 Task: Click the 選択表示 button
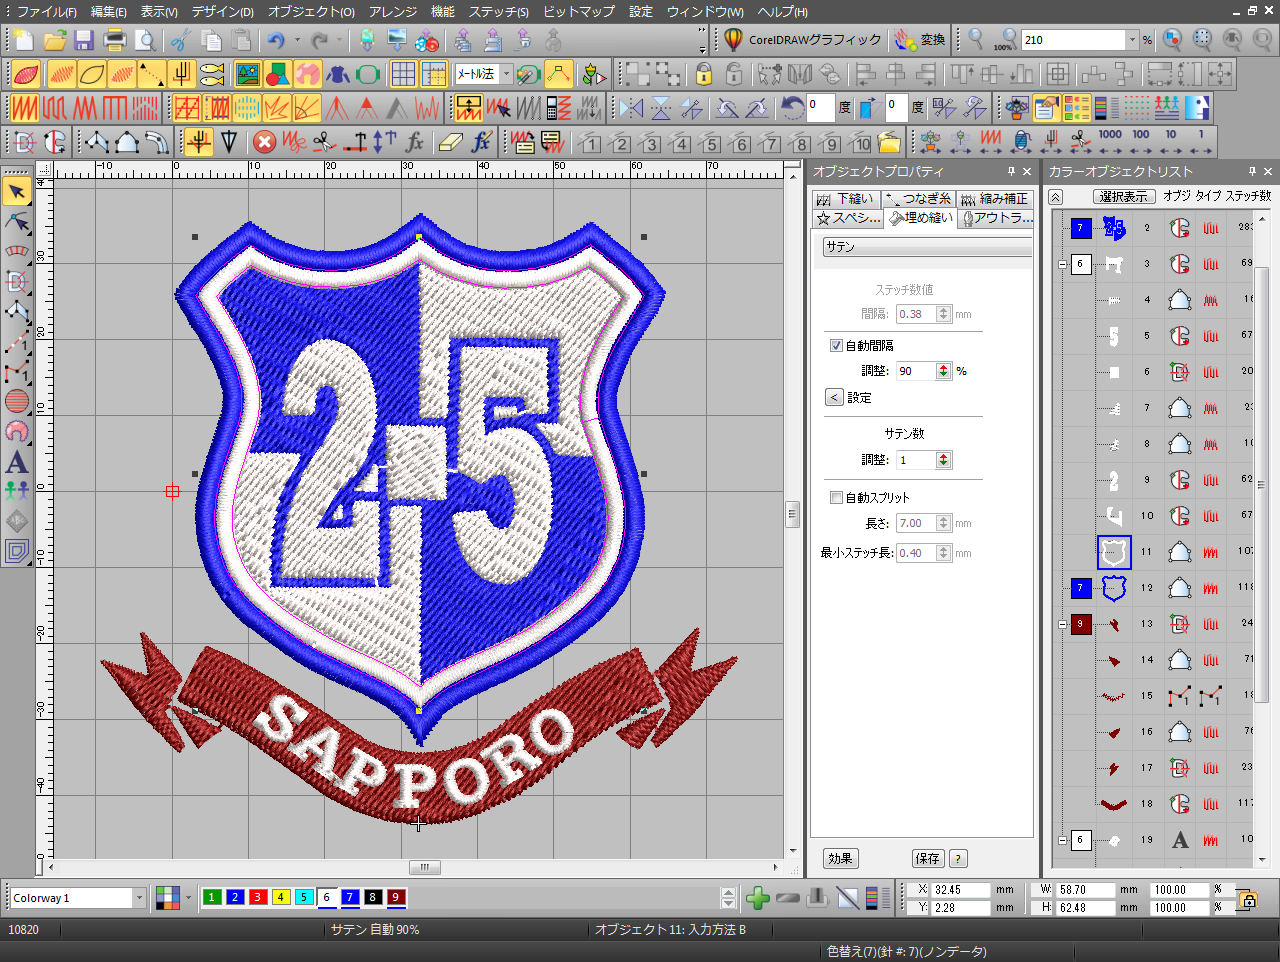tap(1125, 197)
